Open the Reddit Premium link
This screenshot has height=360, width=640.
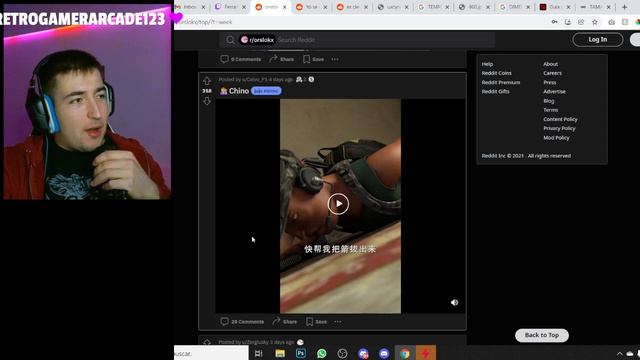501,82
